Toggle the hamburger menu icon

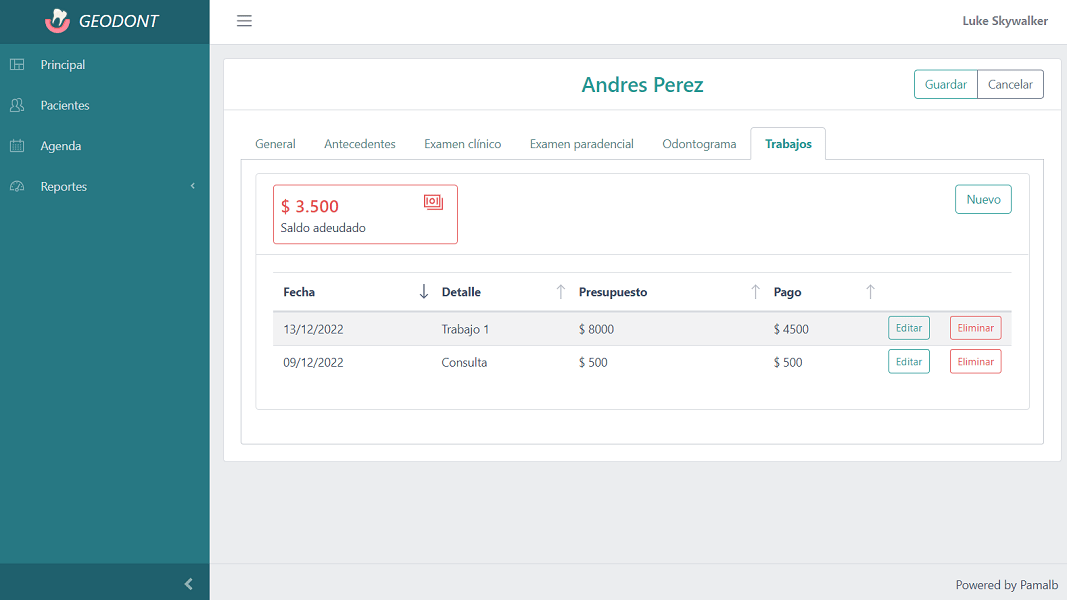click(x=244, y=21)
